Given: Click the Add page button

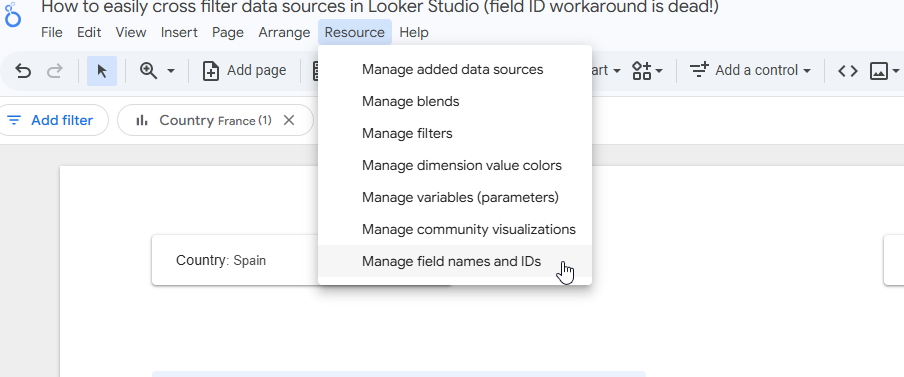Looking at the screenshot, I should coord(244,71).
